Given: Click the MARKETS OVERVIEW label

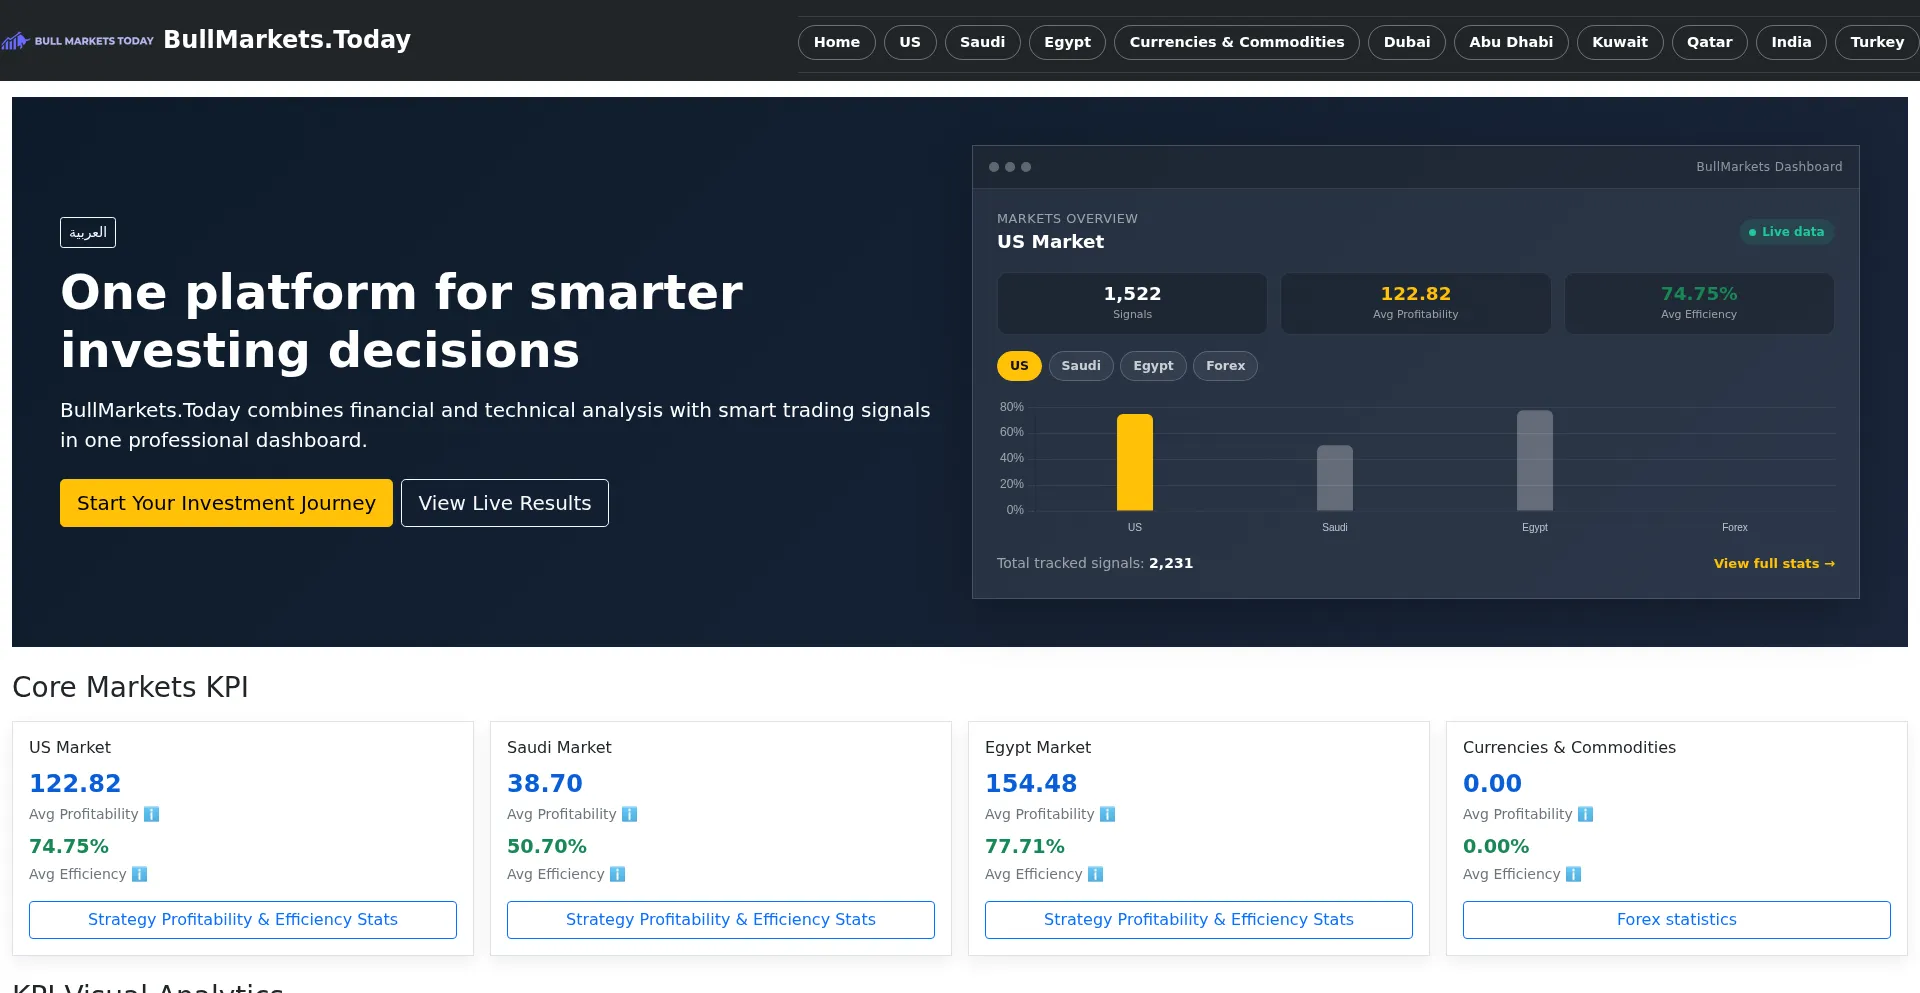Looking at the screenshot, I should click(1067, 219).
